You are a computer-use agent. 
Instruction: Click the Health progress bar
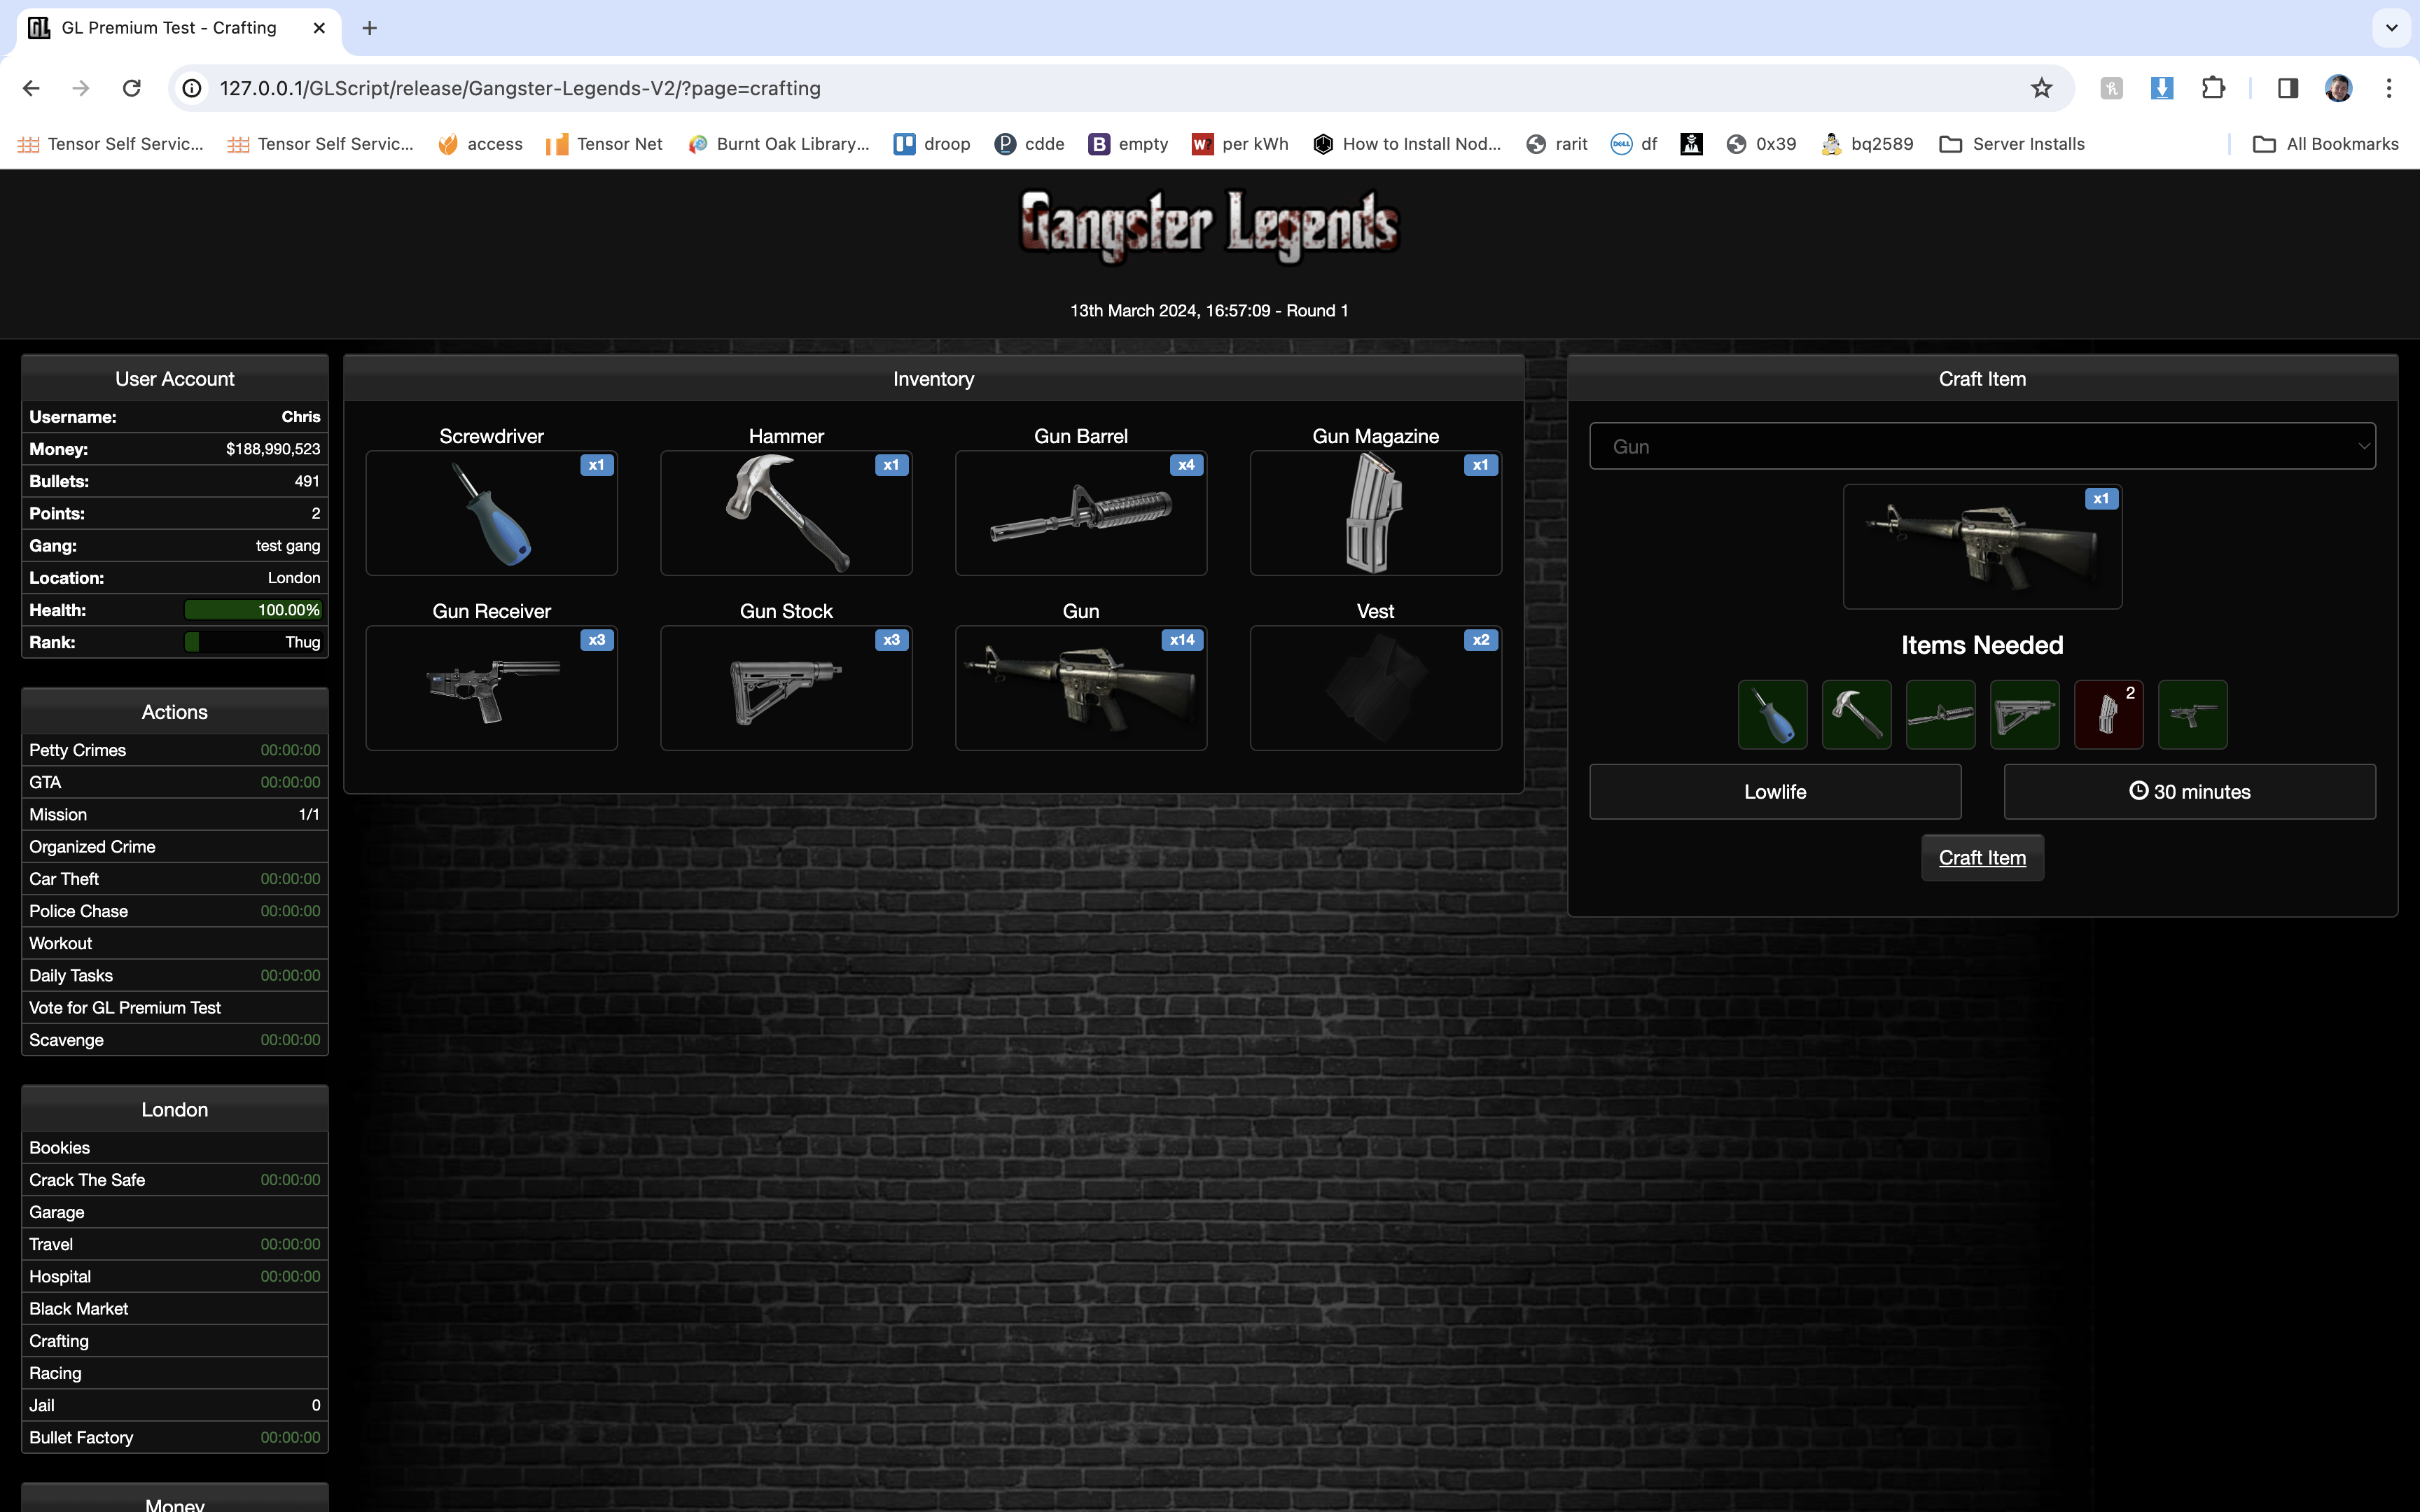(x=253, y=610)
